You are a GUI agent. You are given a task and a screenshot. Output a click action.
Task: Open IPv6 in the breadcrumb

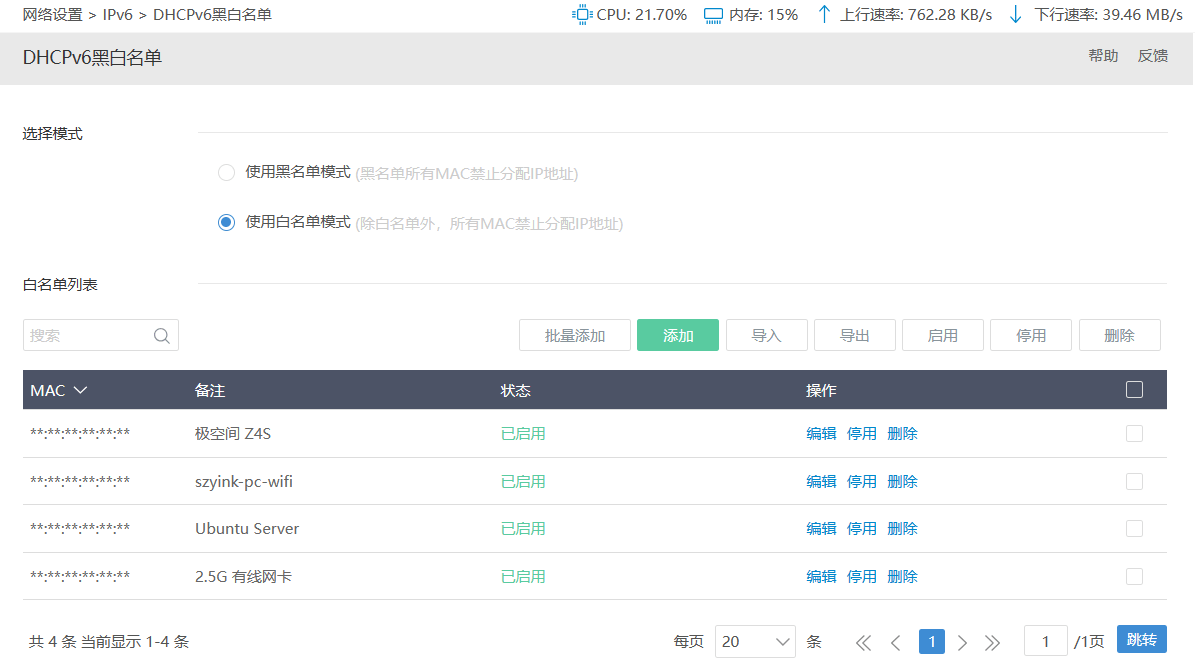(117, 14)
